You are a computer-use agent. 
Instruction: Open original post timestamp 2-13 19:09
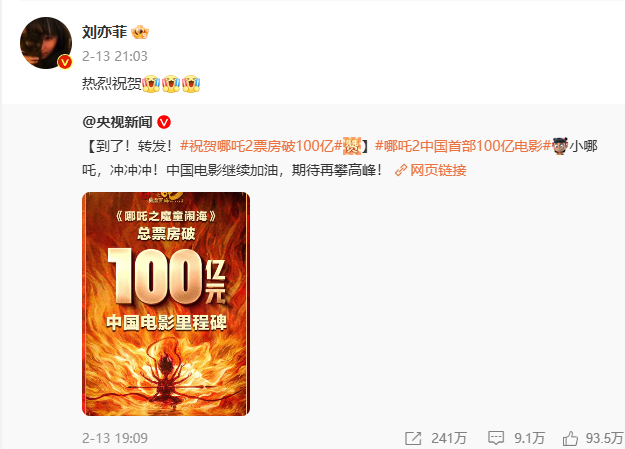(x=115, y=438)
